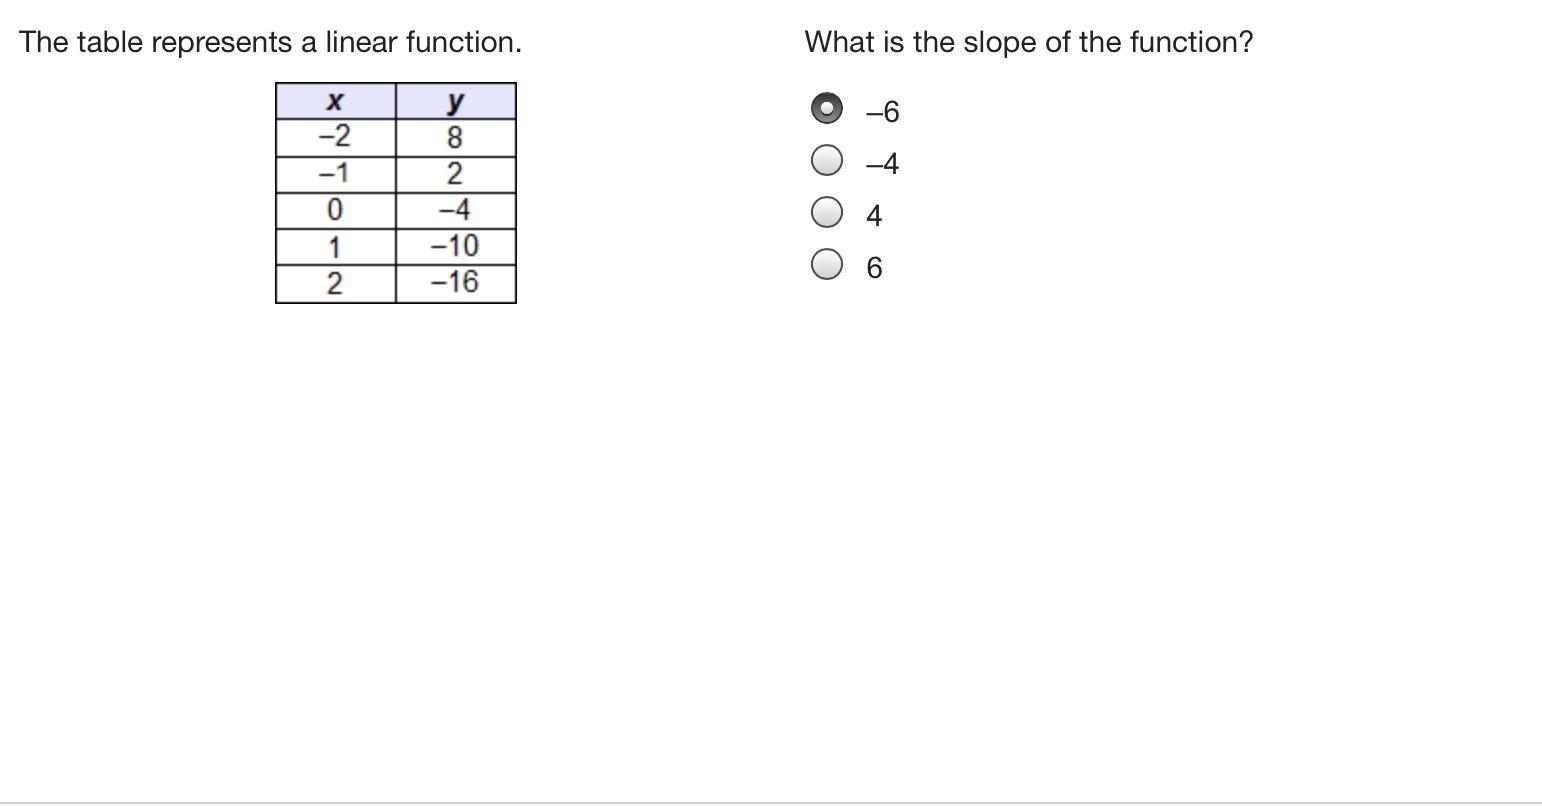Select the x cell containing 1
The width and height of the screenshot is (1542, 806).
pyautogui.click(x=336, y=247)
